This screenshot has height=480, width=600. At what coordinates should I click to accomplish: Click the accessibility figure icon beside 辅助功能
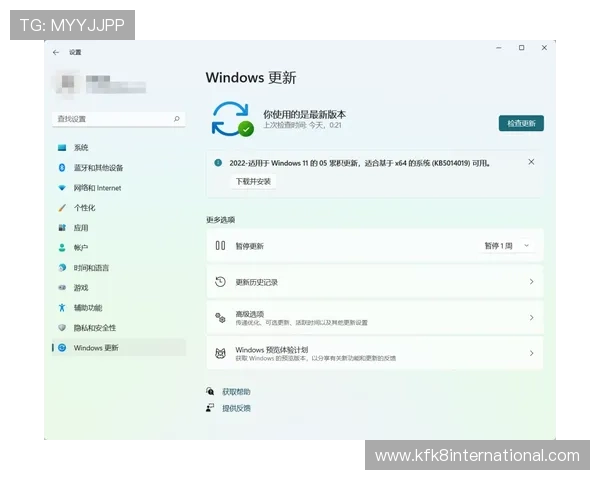point(62,307)
